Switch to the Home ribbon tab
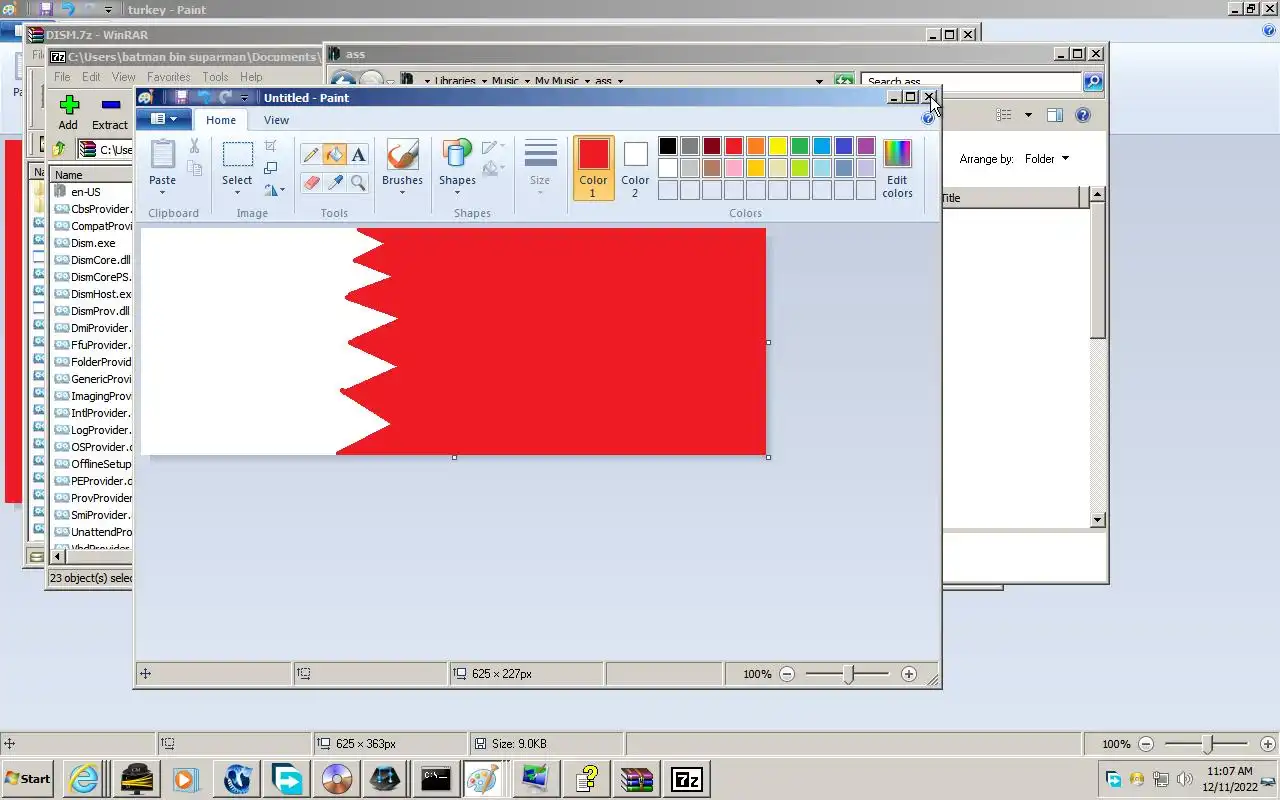Screen dimensions: 1280x800 [221, 120]
